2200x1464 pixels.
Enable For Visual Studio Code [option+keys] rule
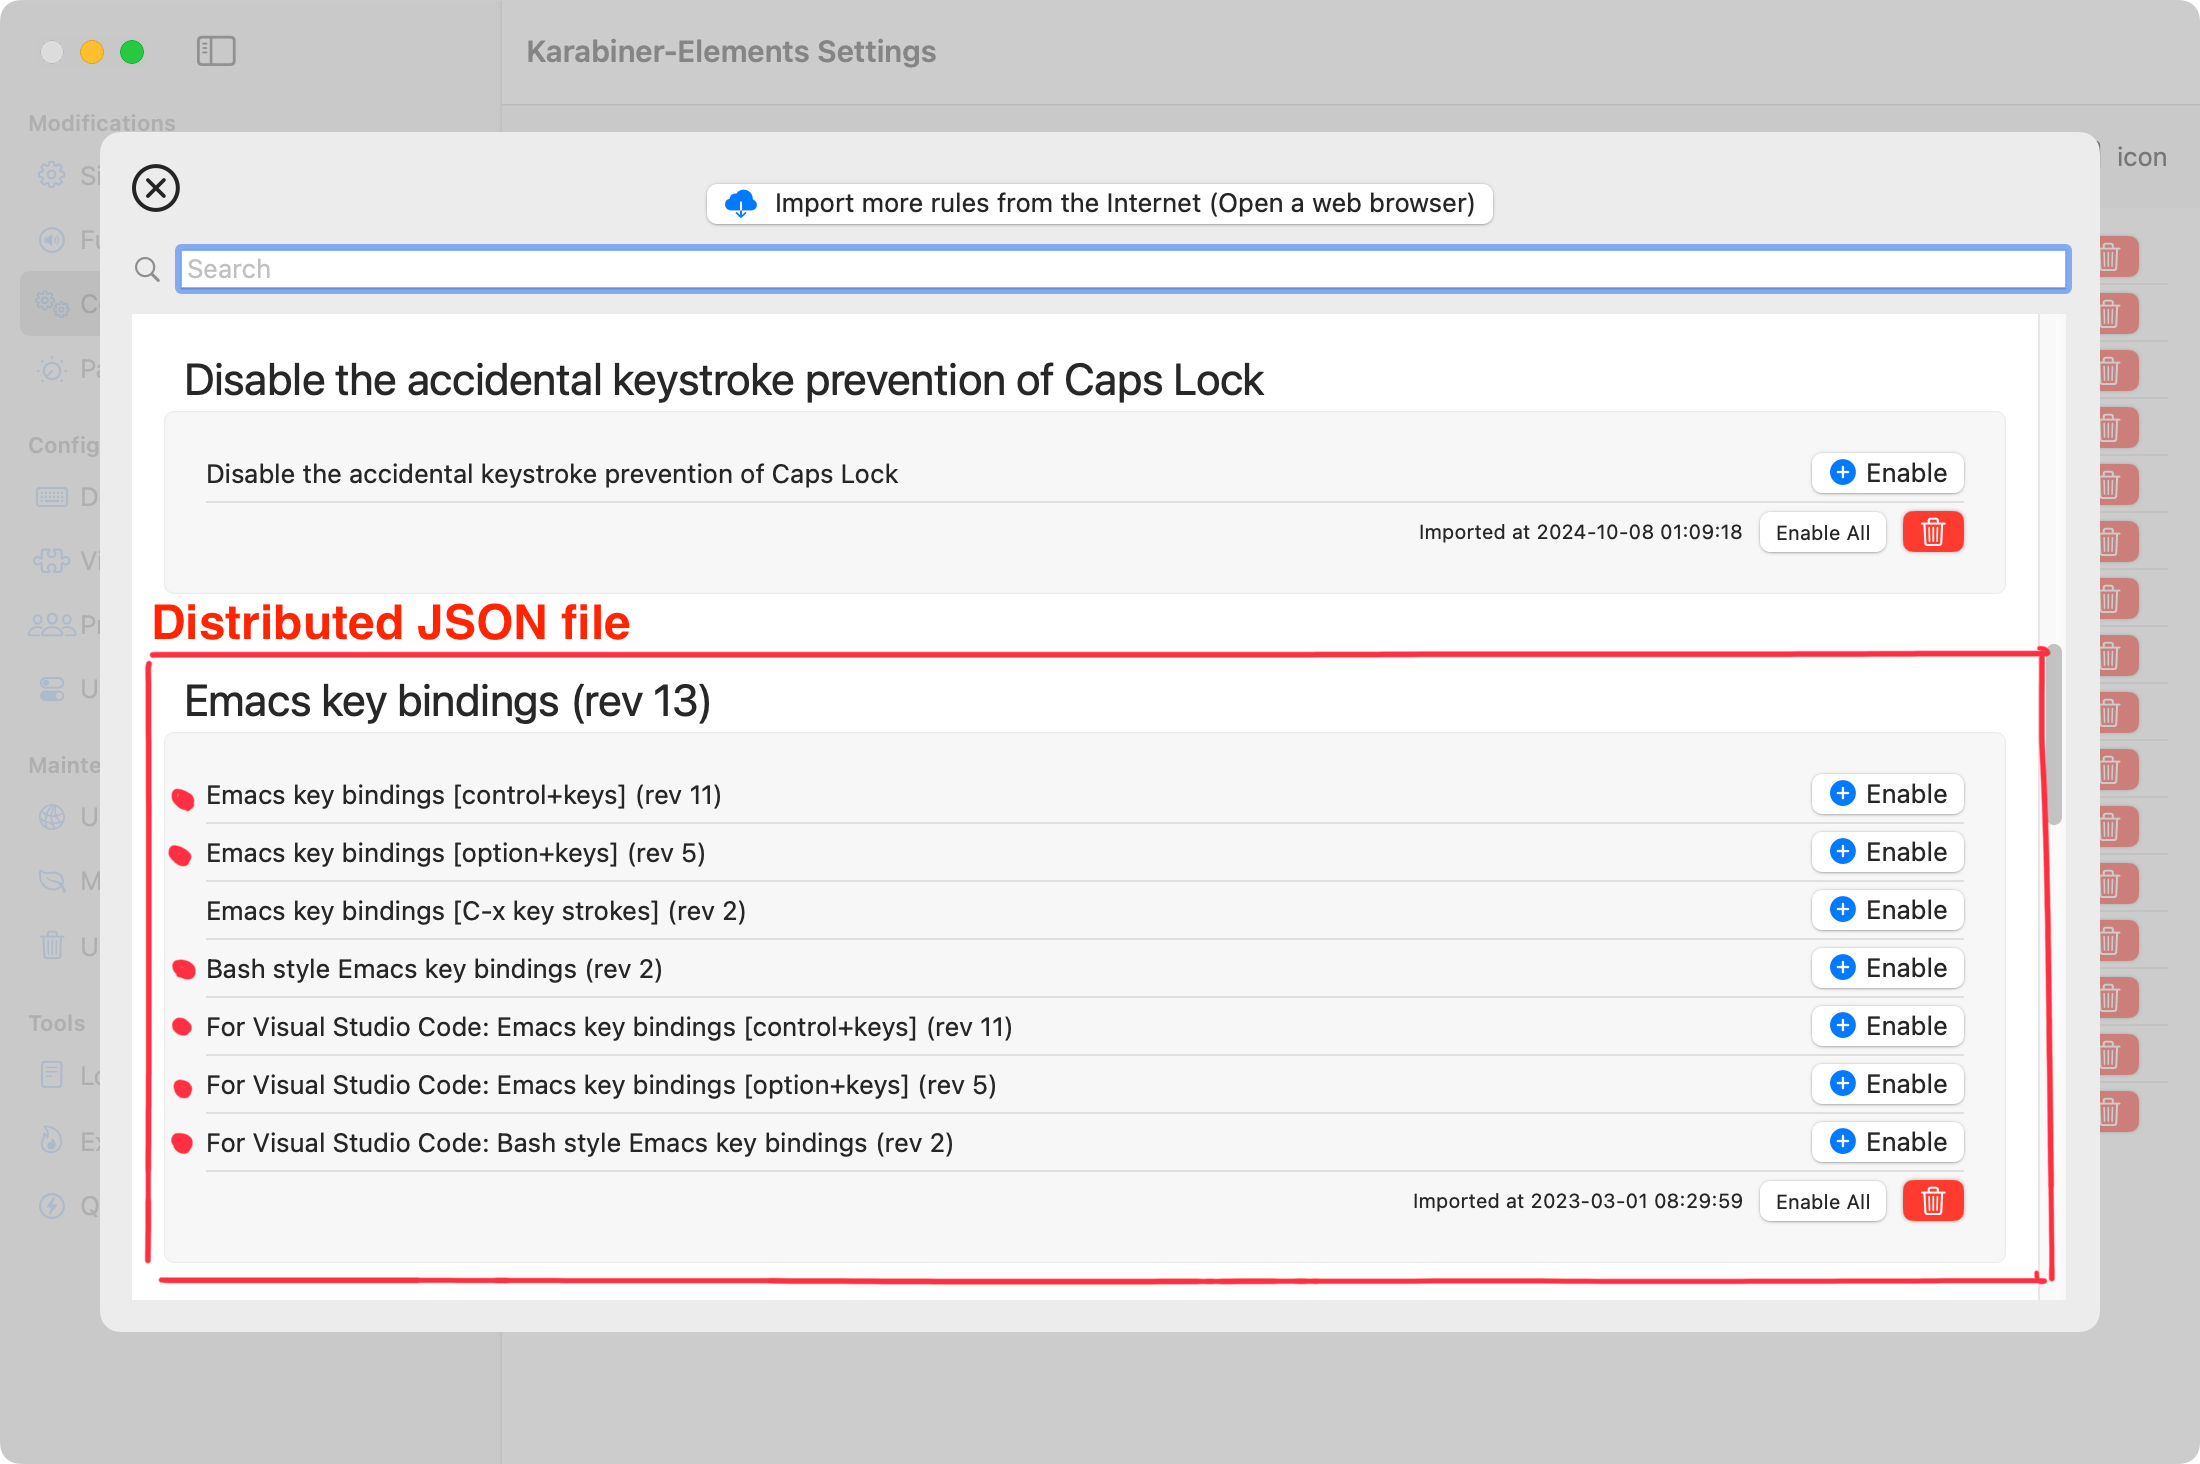pyautogui.click(x=1887, y=1084)
